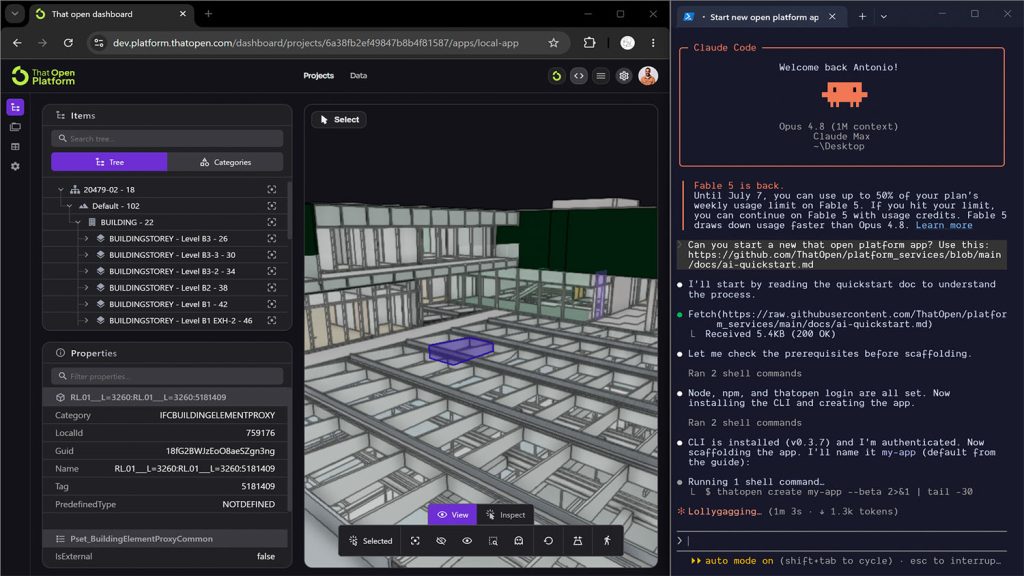Image resolution: width=1024 pixels, height=576 pixels.
Task: Open the Learn more link in terminal
Action: tap(944, 225)
